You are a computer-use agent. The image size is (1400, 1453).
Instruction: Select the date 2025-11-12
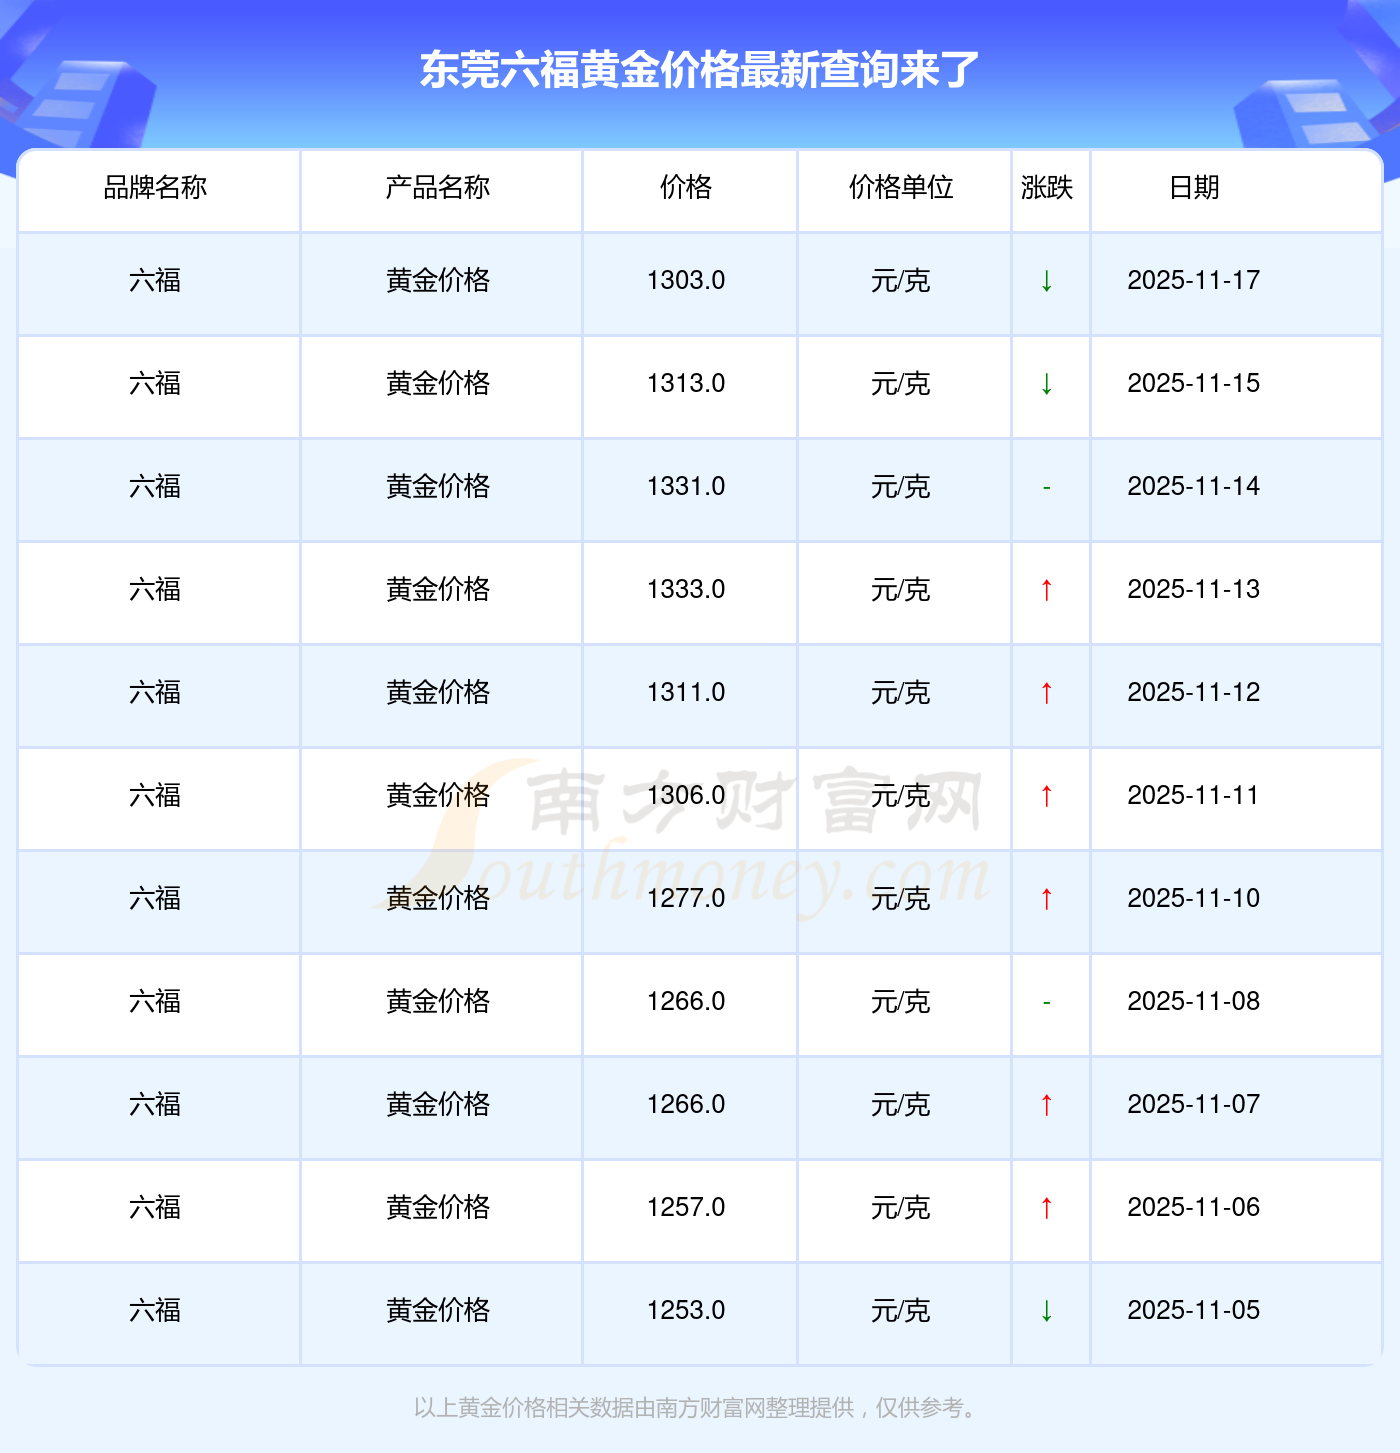(1194, 692)
